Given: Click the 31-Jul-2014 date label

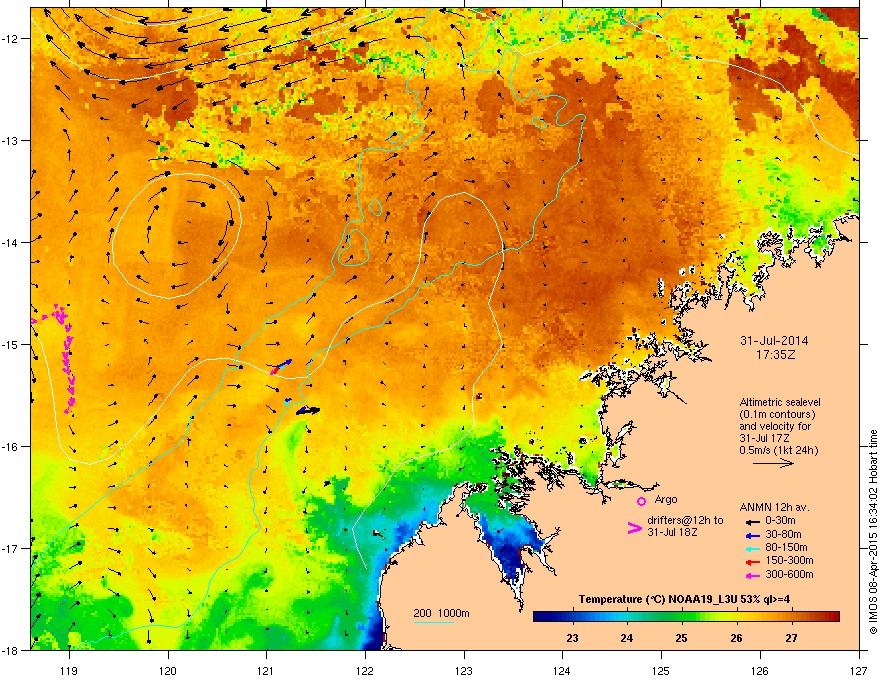Looking at the screenshot, I should (774, 341).
